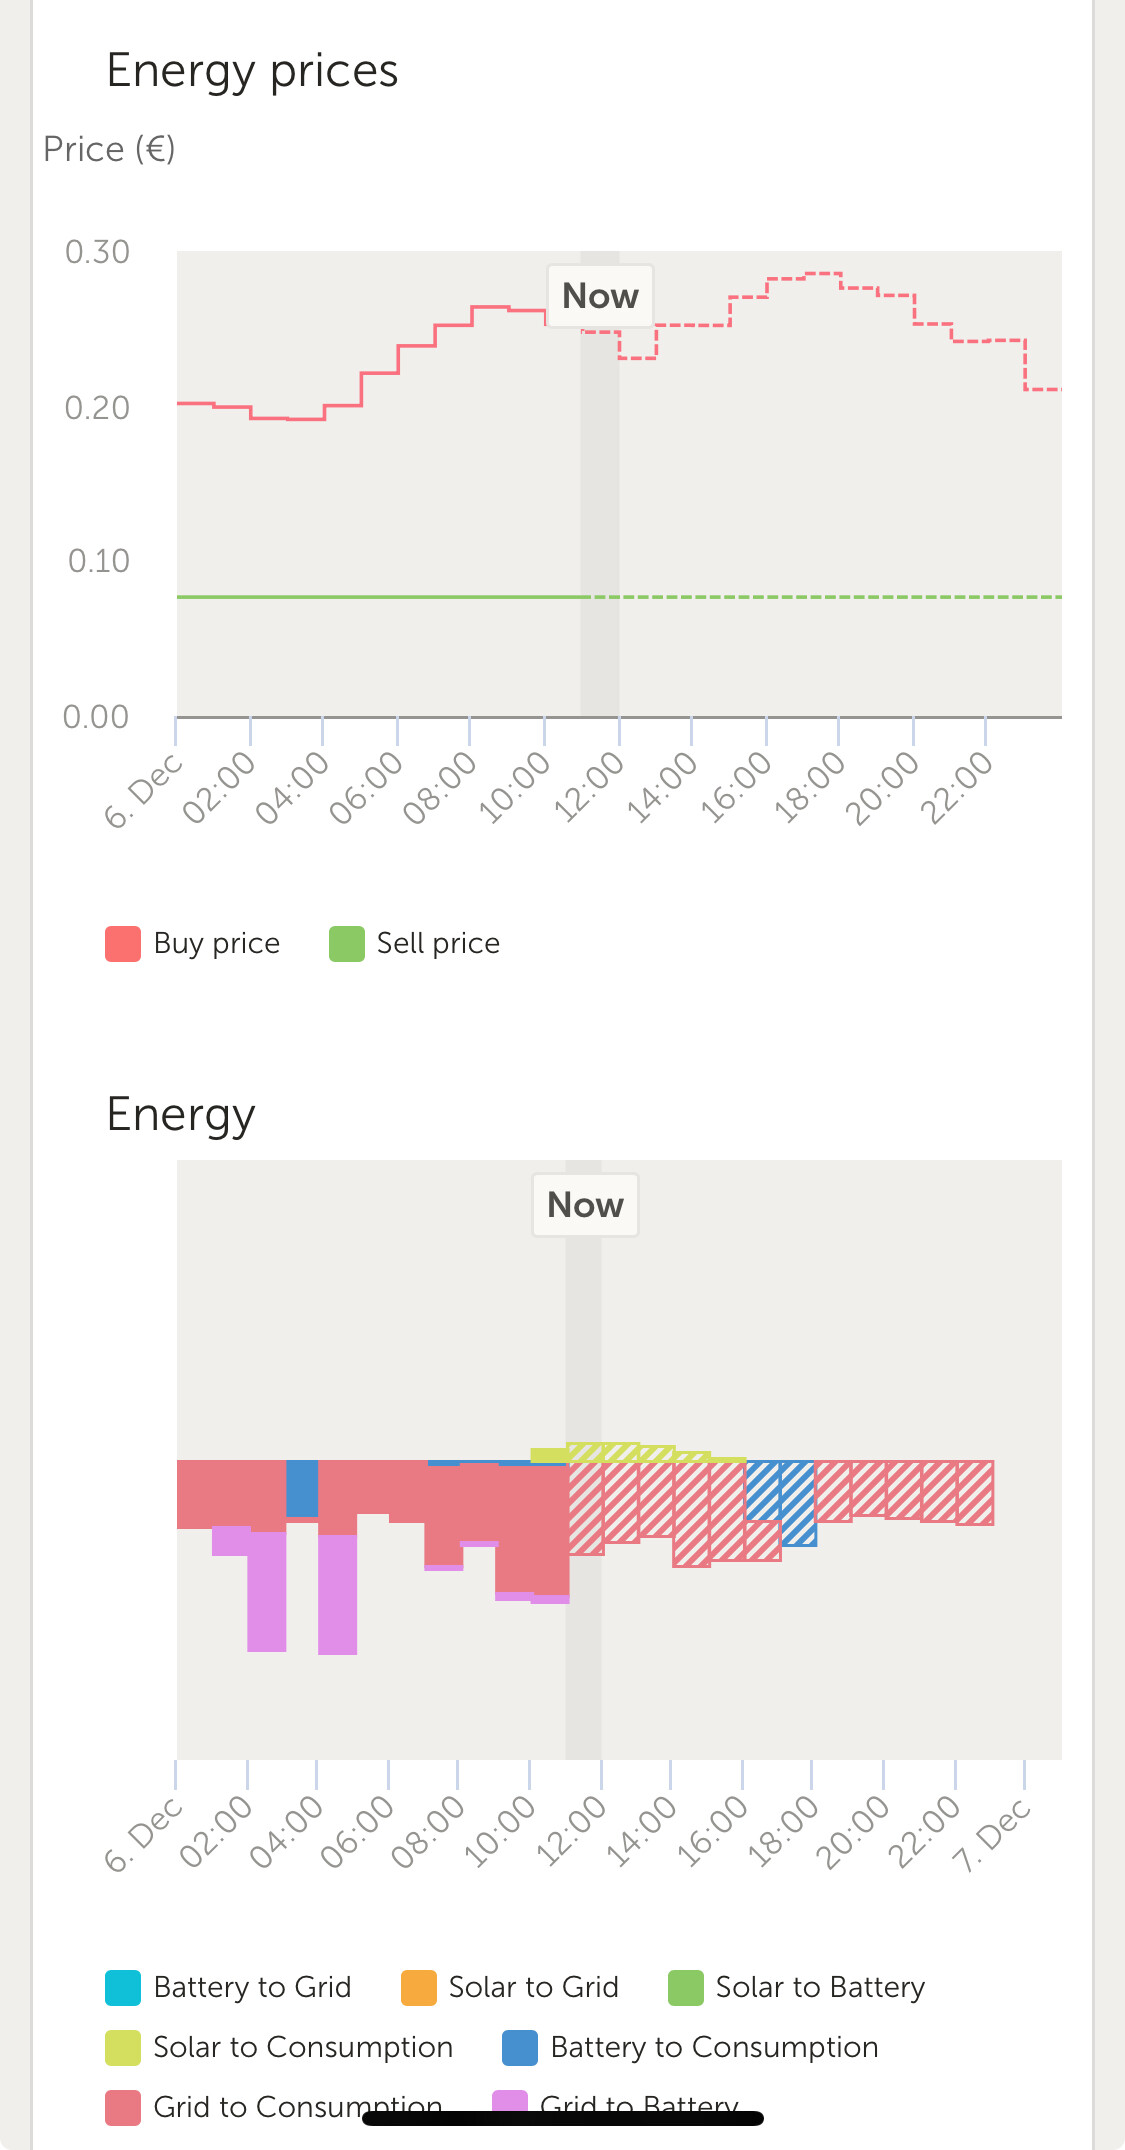Click the 0.30 price axis label

[97, 252]
